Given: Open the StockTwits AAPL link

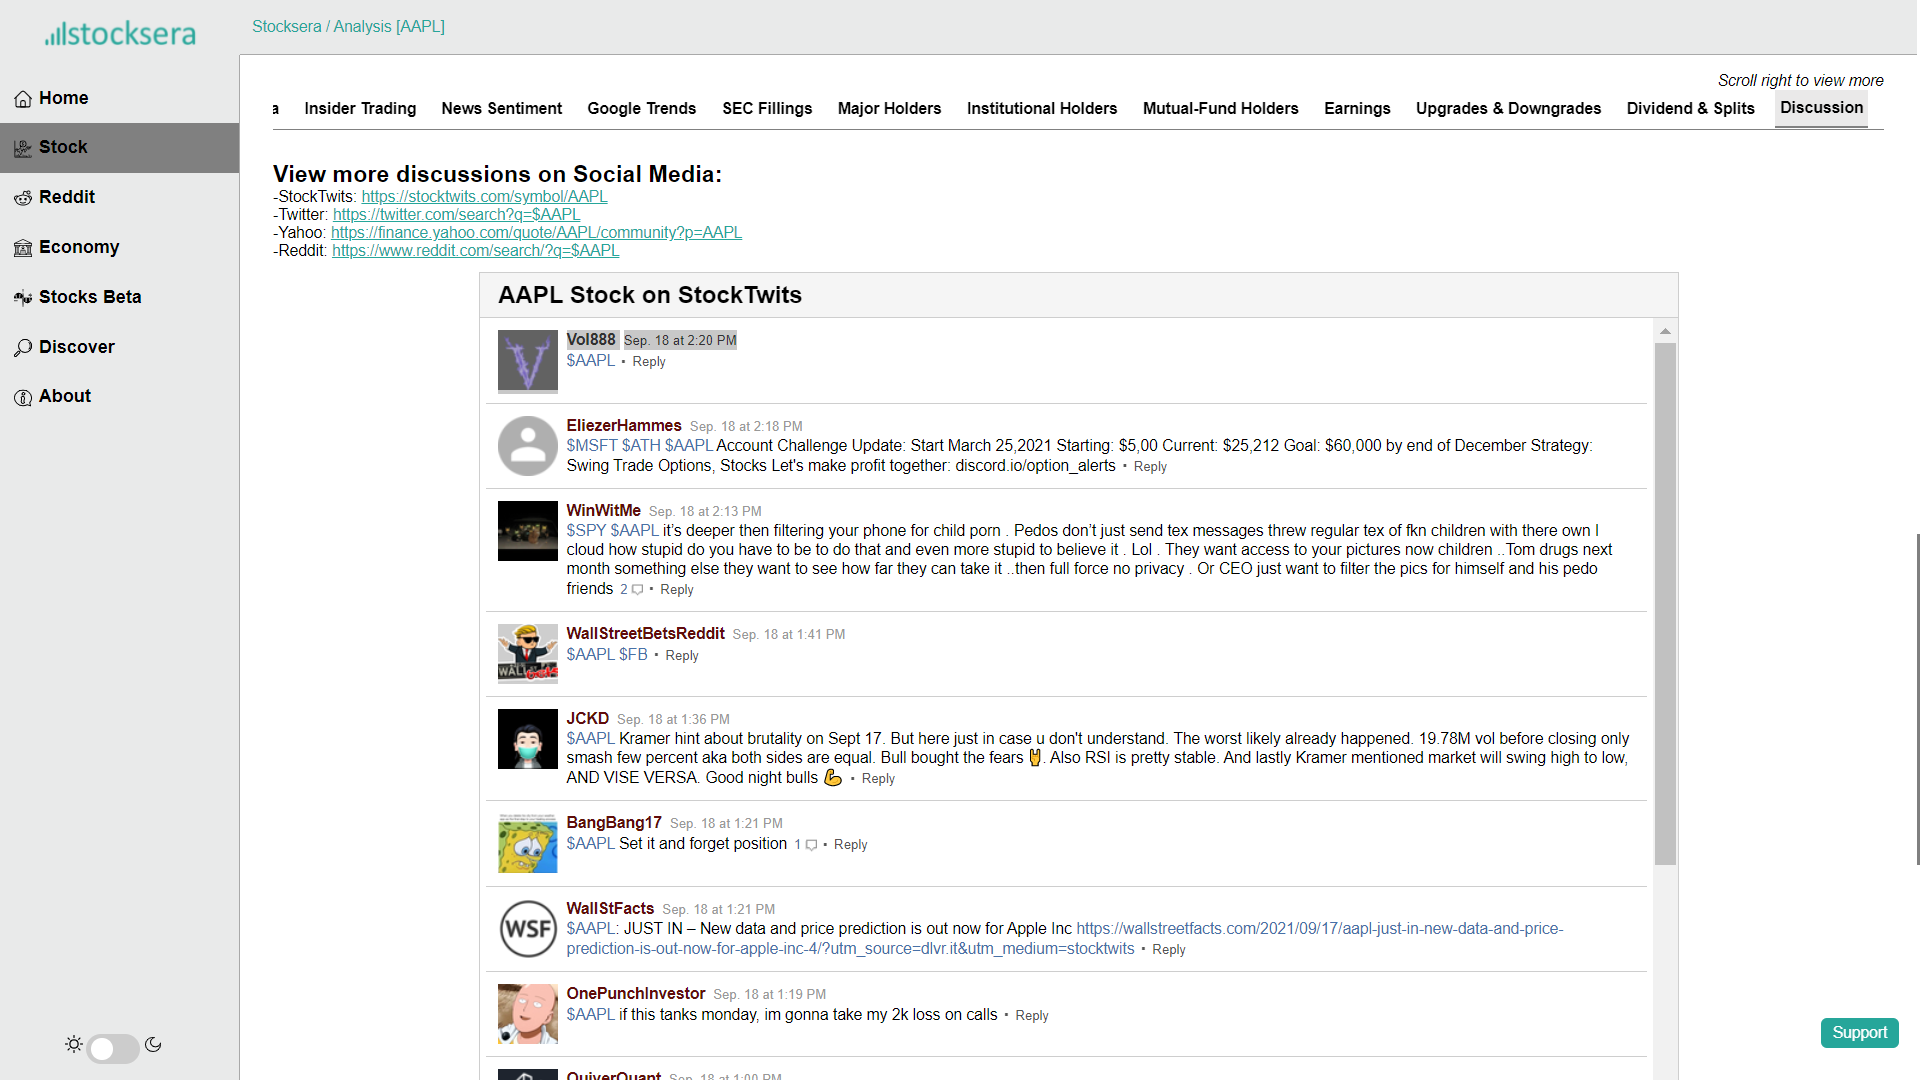Looking at the screenshot, I should [484, 197].
